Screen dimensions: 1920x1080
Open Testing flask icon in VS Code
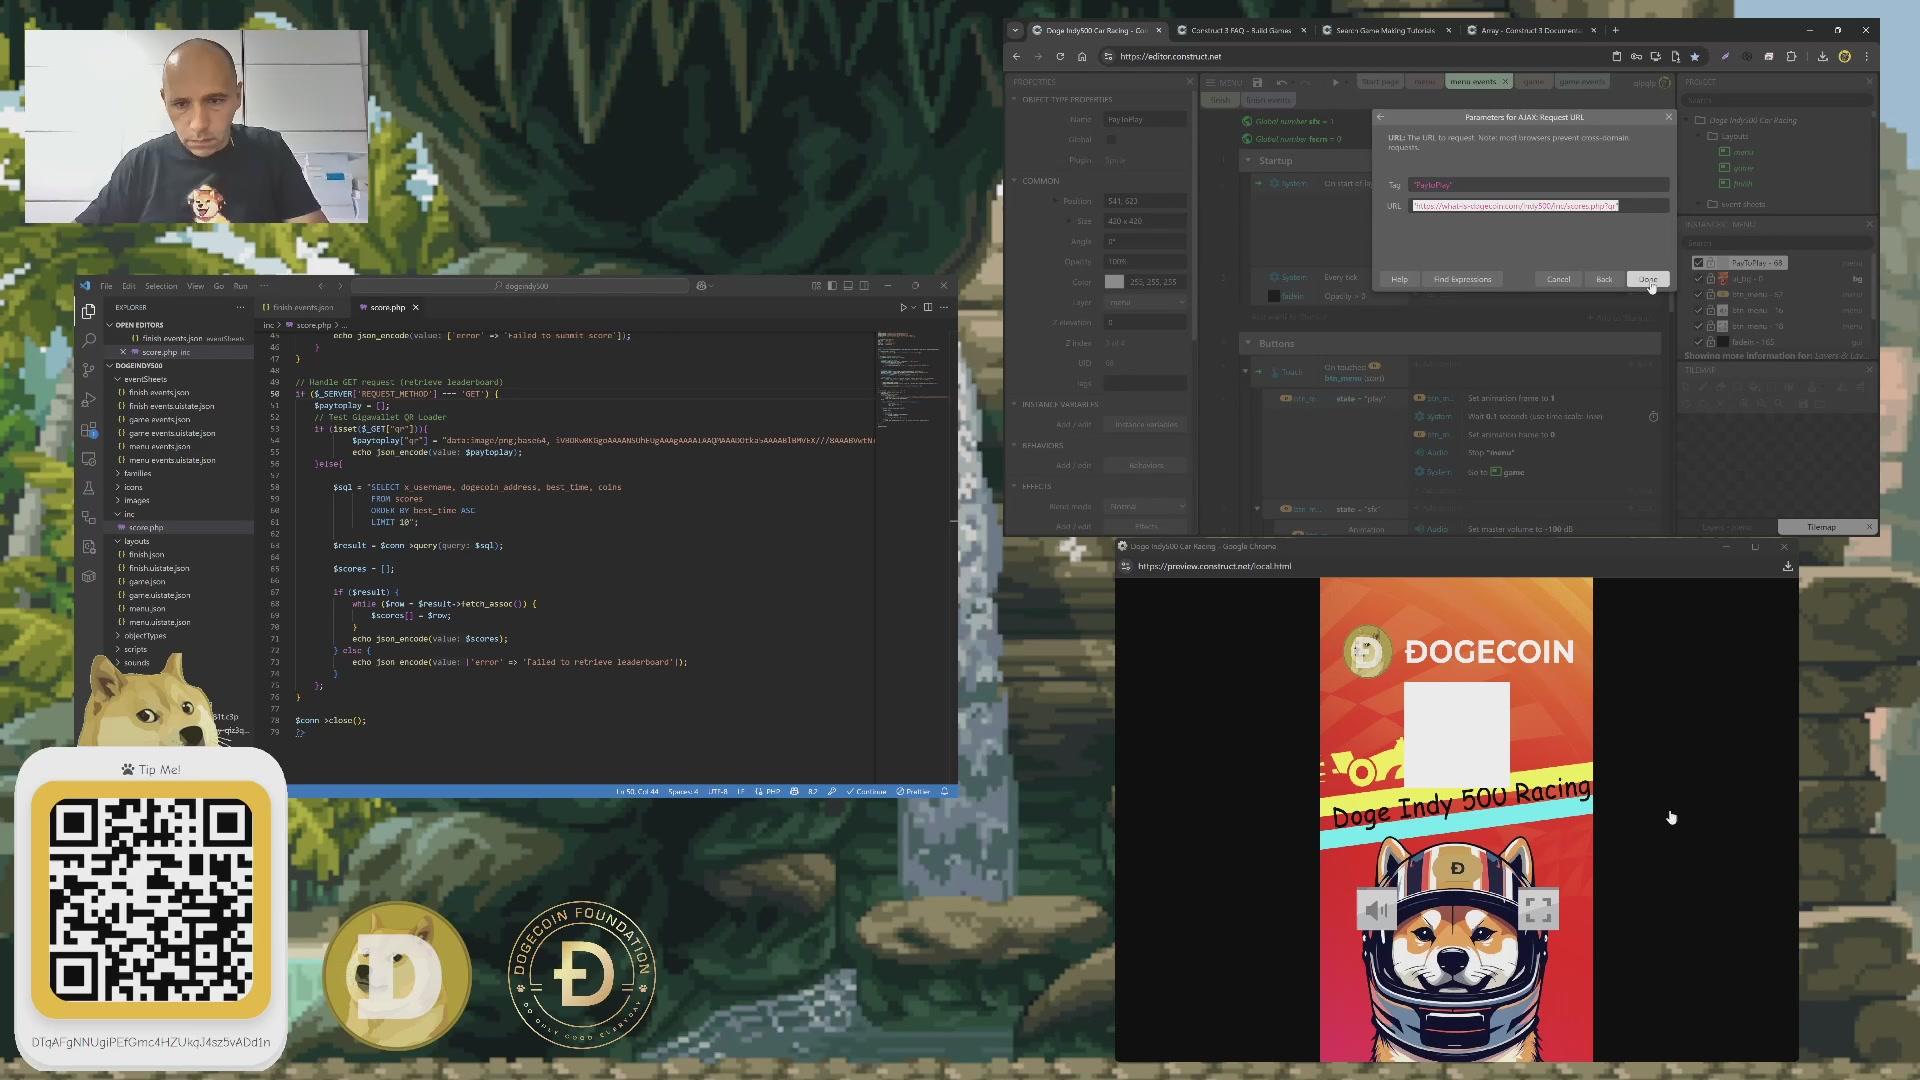pyautogui.click(x=89, y=488)
